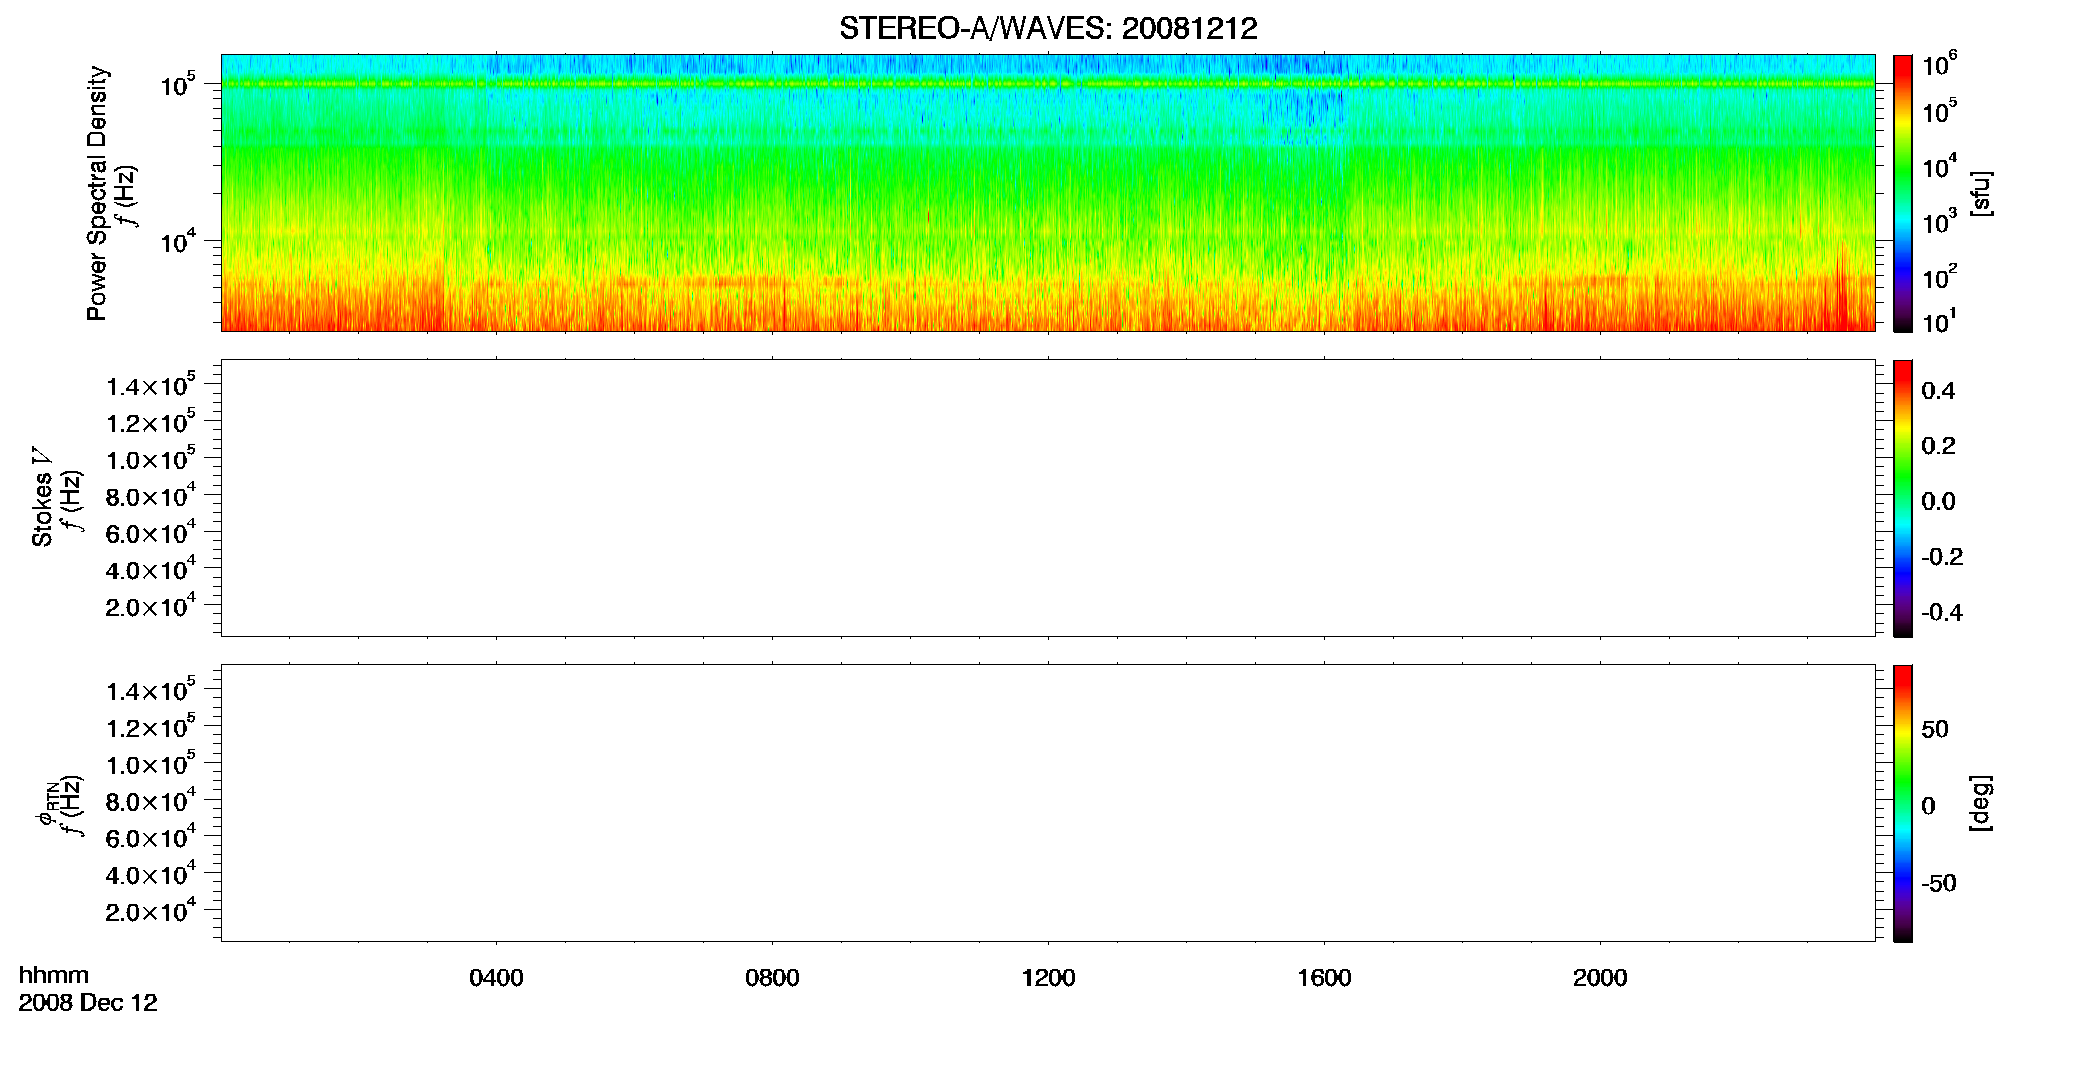The width and height of the screenshot is (2096, 1080).
Task: Click the "Stokes V" axis title
Action: 42,497
